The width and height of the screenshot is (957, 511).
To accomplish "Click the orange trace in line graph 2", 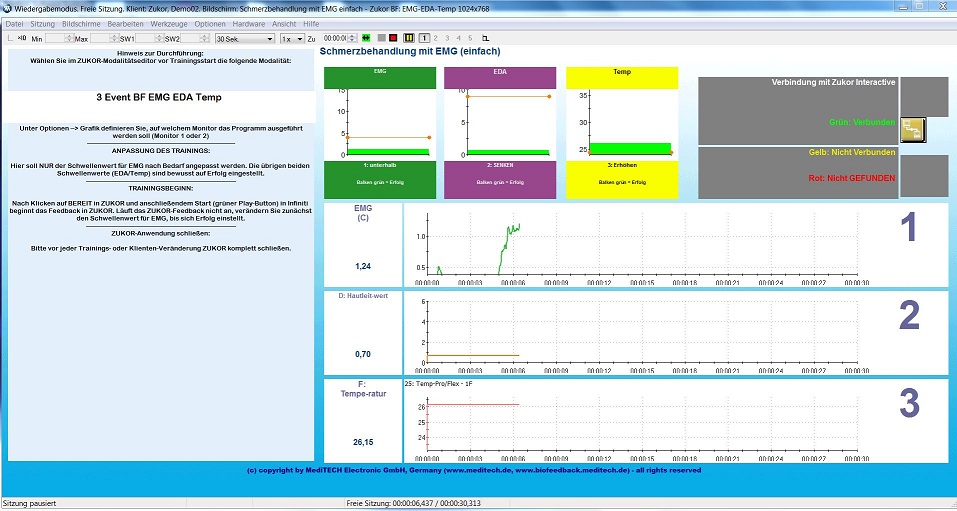I will [x=473, y=355].
